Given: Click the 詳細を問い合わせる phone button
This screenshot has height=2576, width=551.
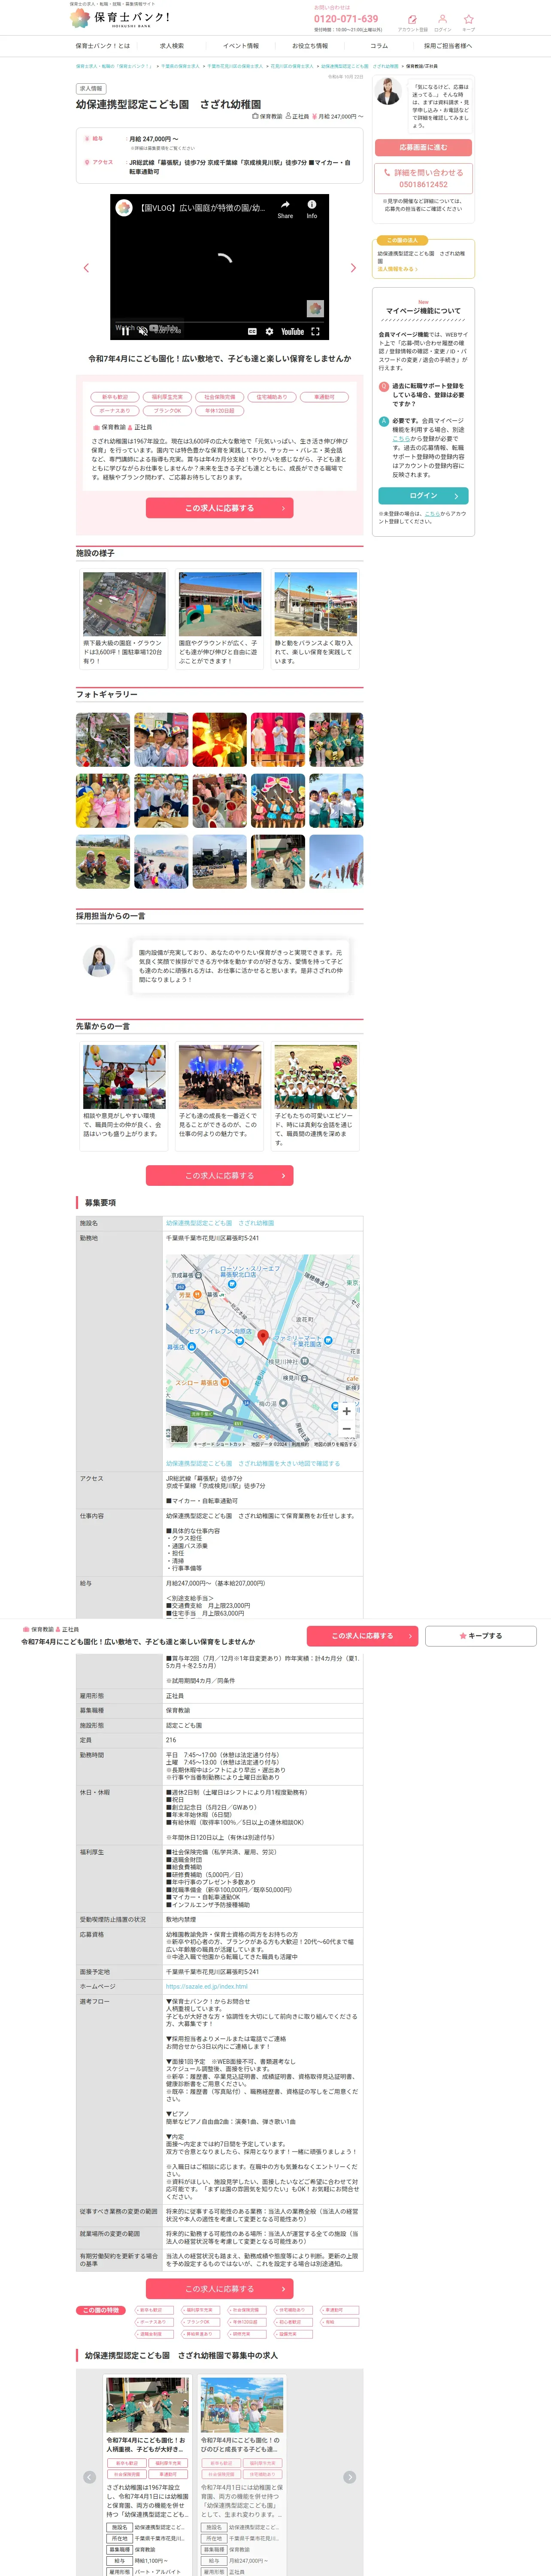Looking at the screenshot, I should [x=423, y=178].
